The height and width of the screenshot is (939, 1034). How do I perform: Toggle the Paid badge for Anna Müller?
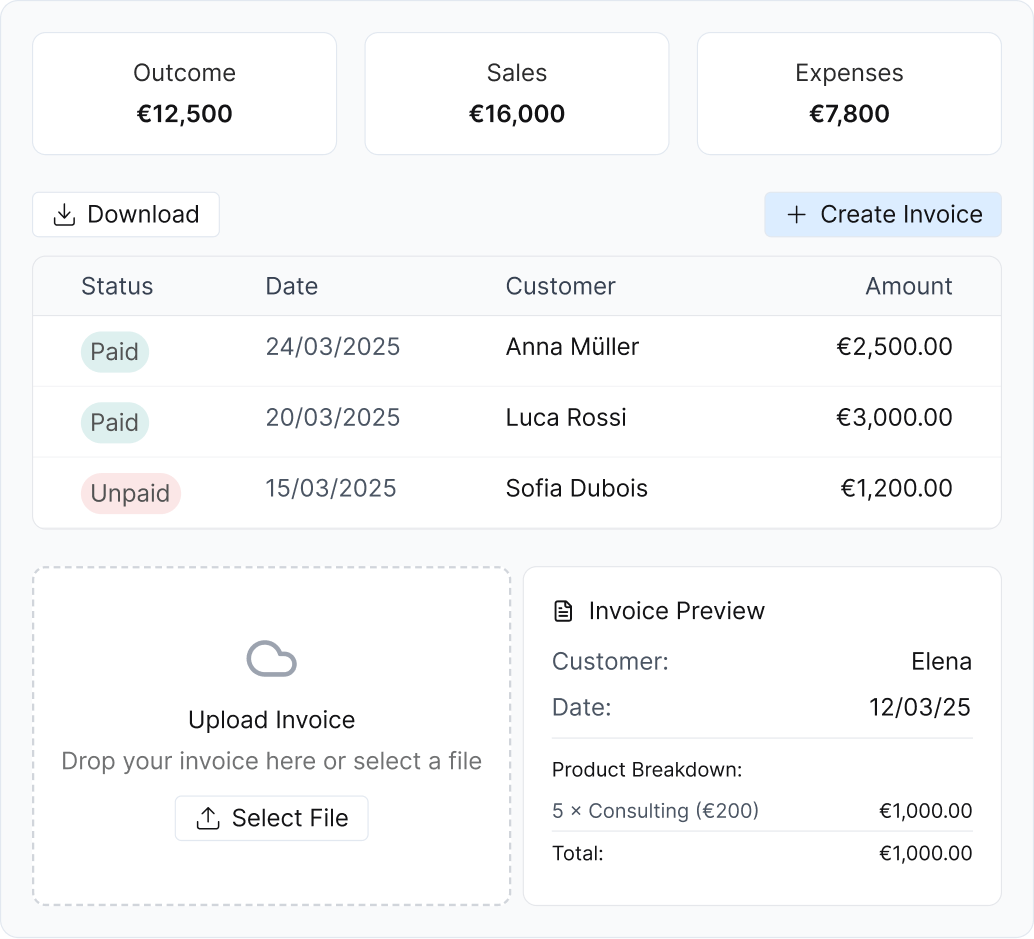pyautogui.click(x=114, y=351)
